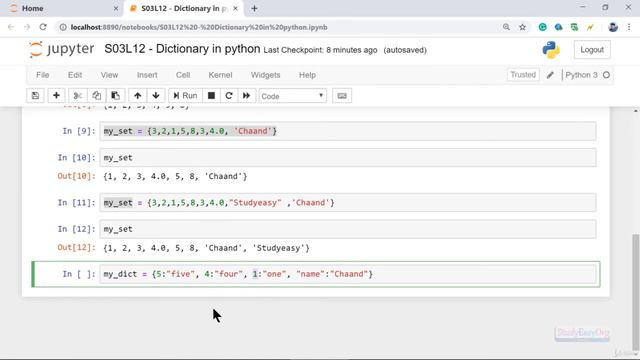The height and width of the screenshot is (360, 640).
Task: Reload the page
Action: 43,27
